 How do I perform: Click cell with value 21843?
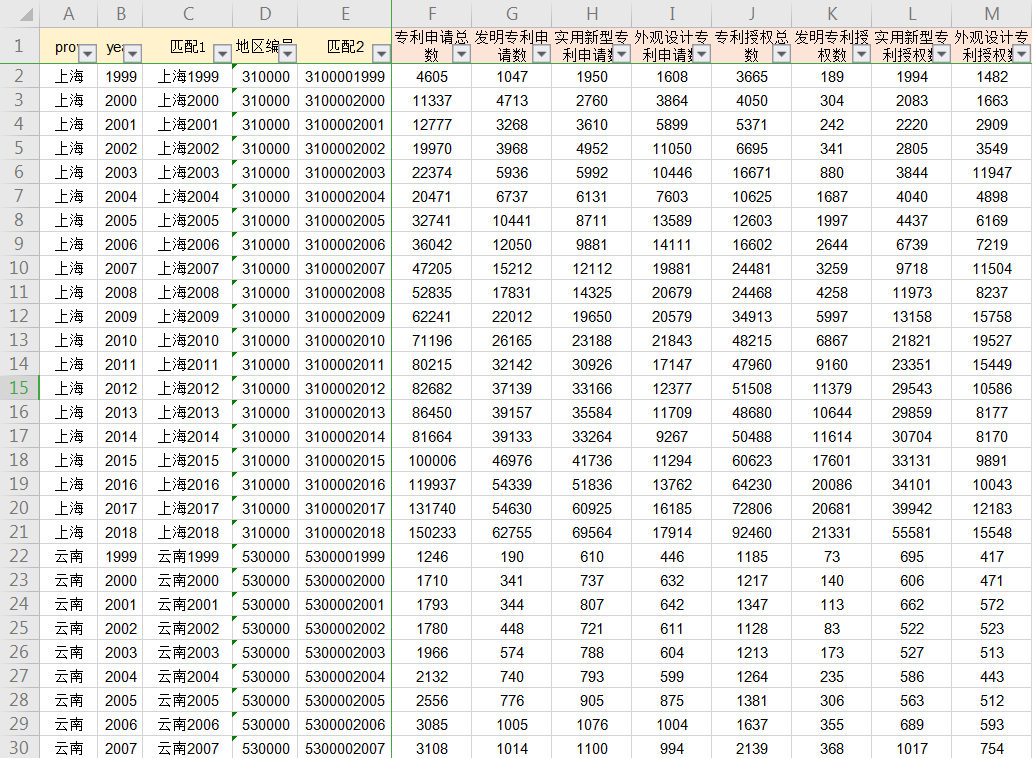click(672, 340)
